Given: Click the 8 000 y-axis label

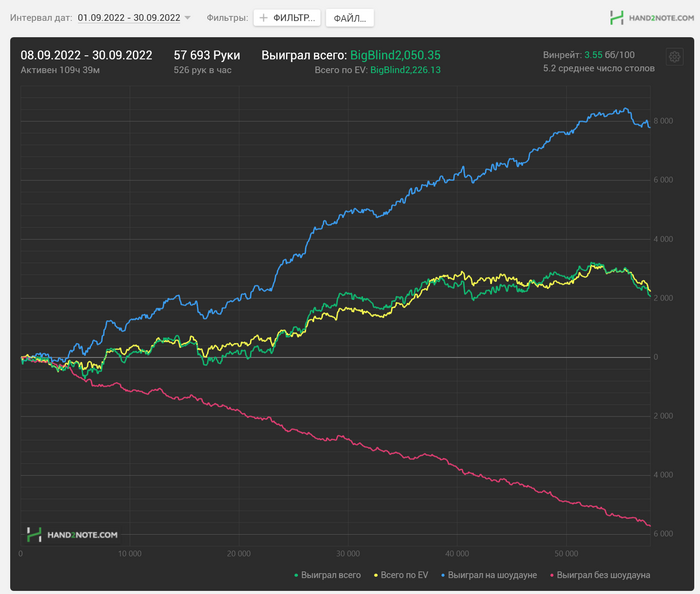Looking at the screenshot, I should click(x=663, y=121).
